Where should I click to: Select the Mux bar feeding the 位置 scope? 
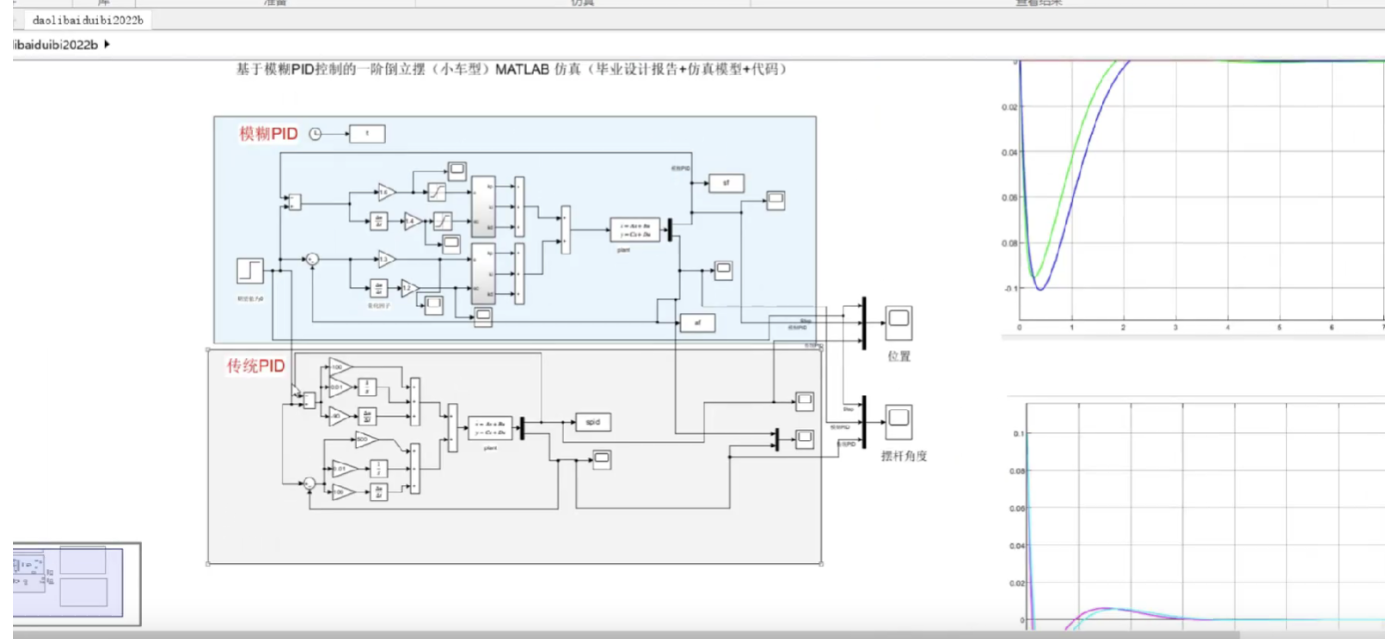(863, 322)
